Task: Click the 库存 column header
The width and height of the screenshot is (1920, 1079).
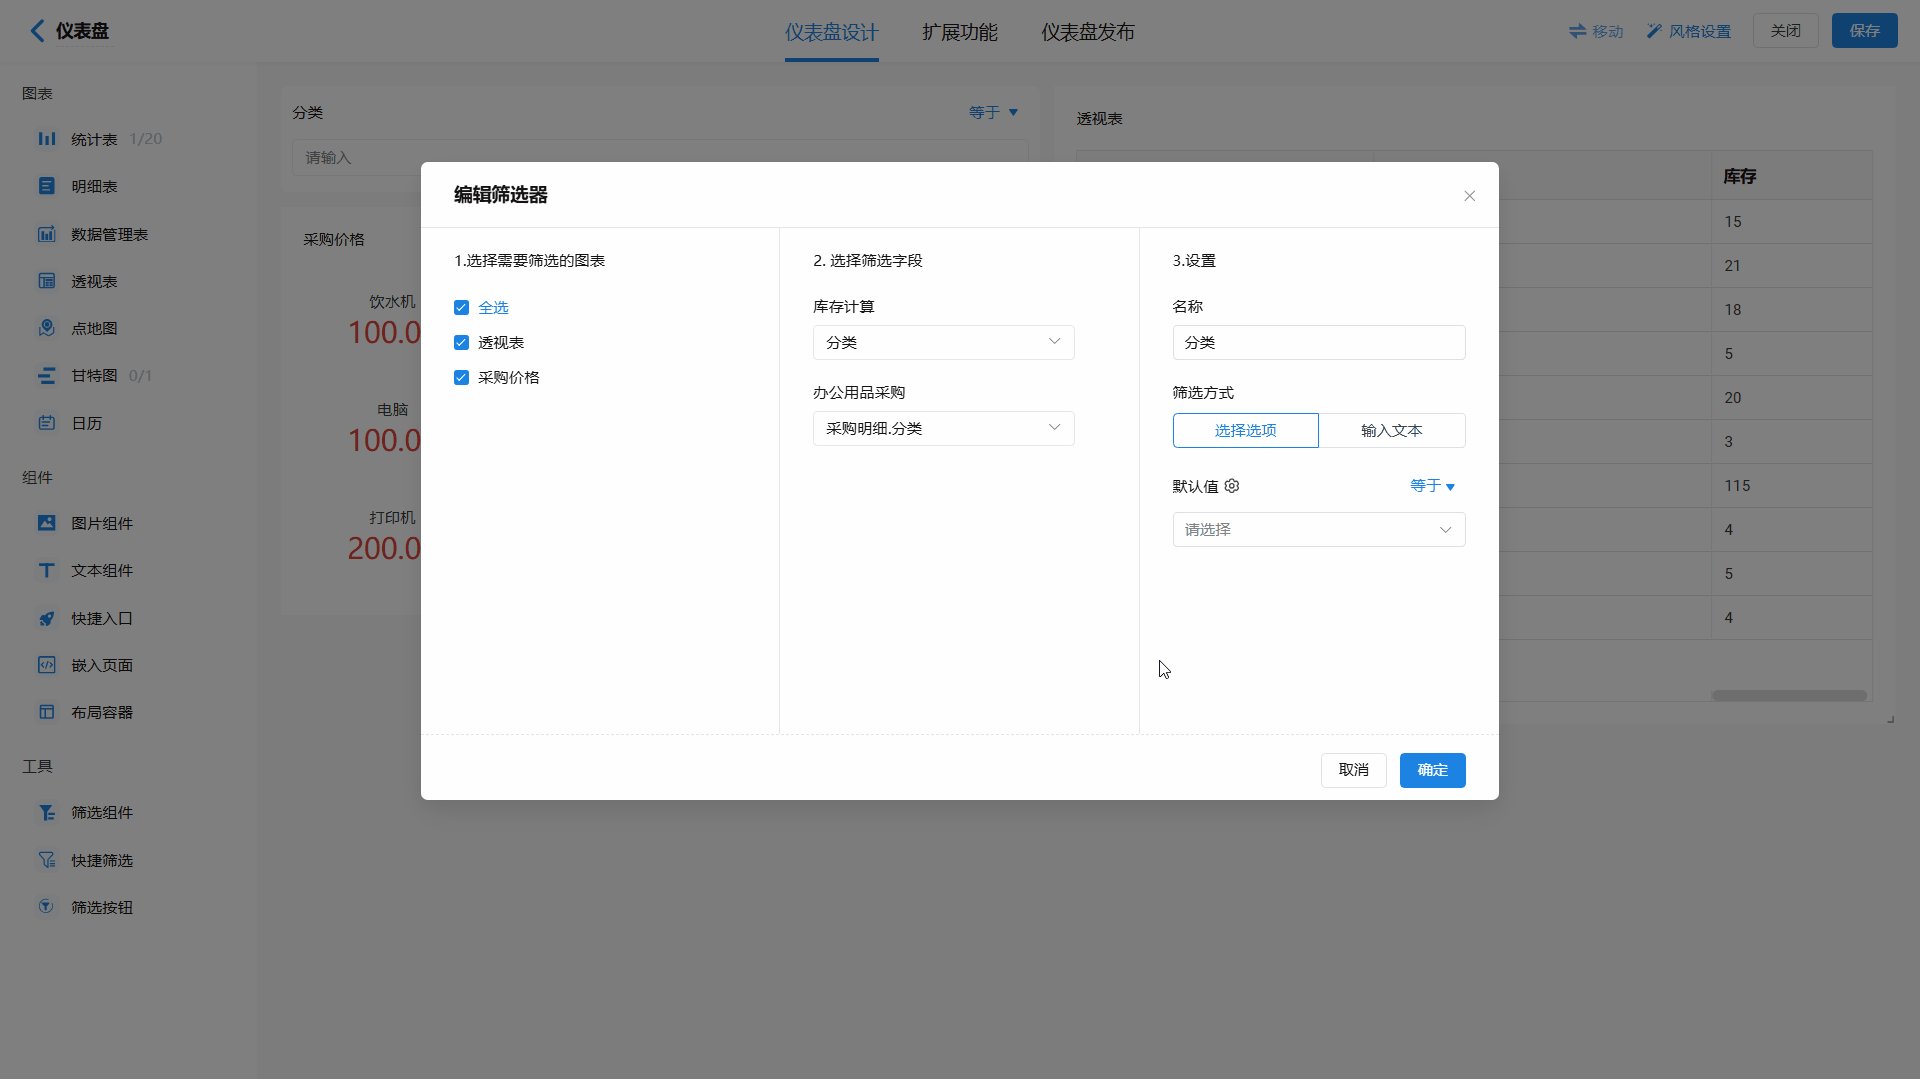Action: (x=1791, y=176)
